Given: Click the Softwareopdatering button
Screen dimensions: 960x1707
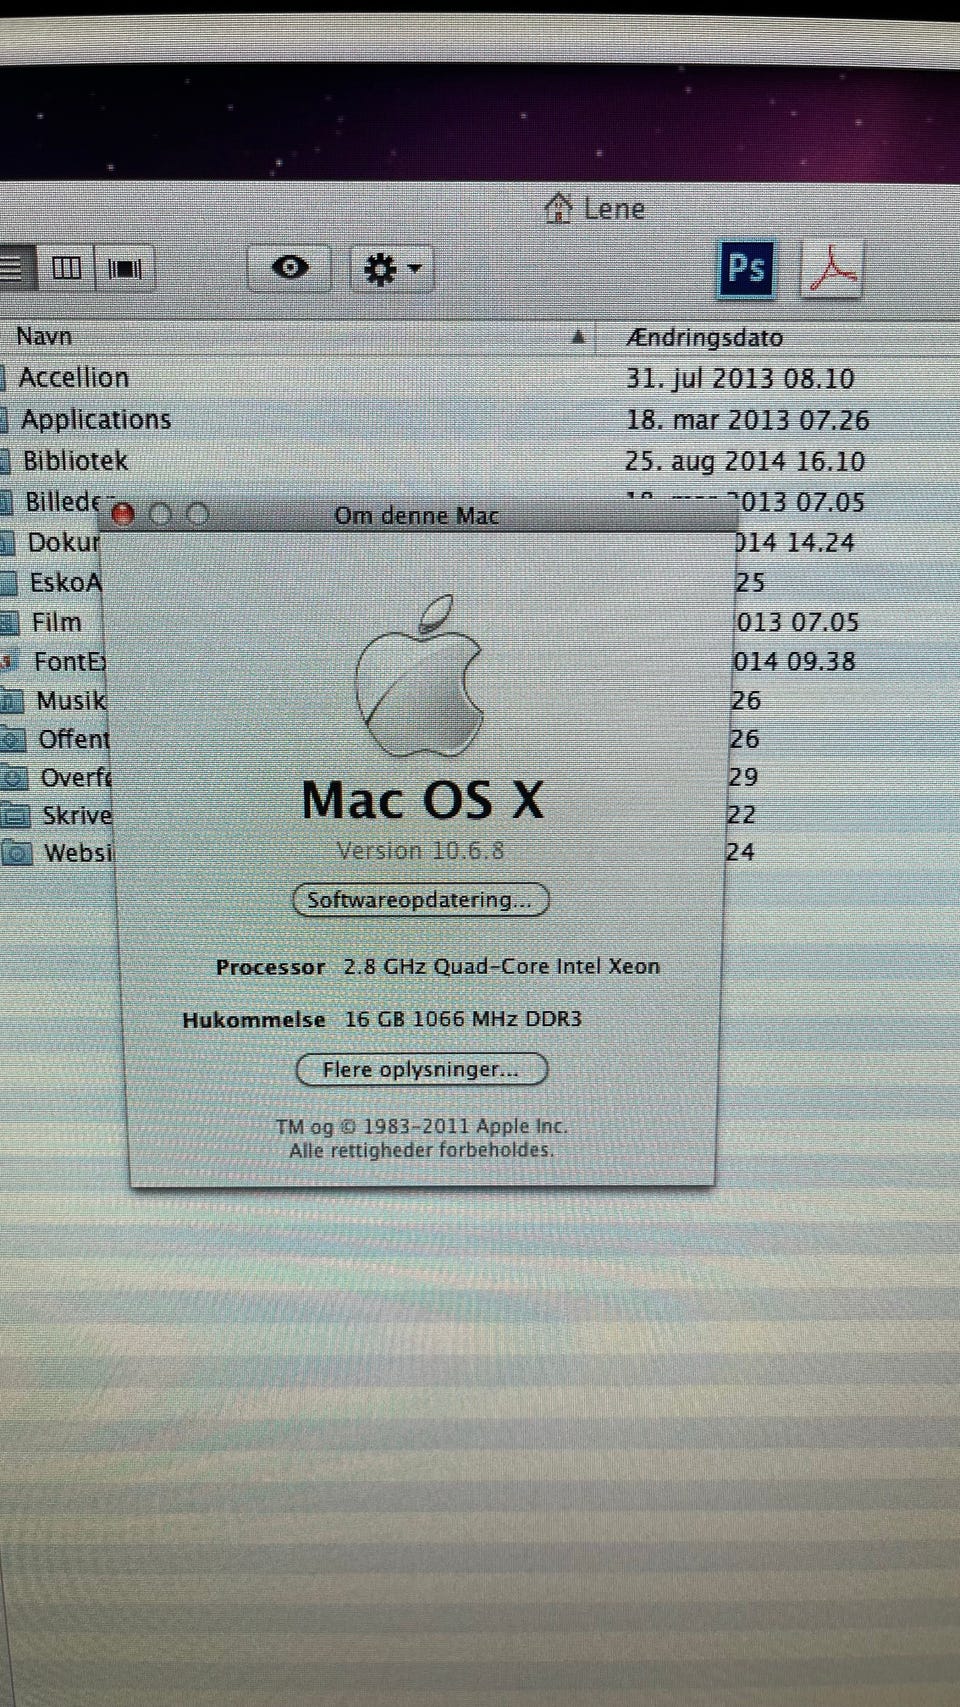Looking at the screenshot, I should (x=421, y=899).
